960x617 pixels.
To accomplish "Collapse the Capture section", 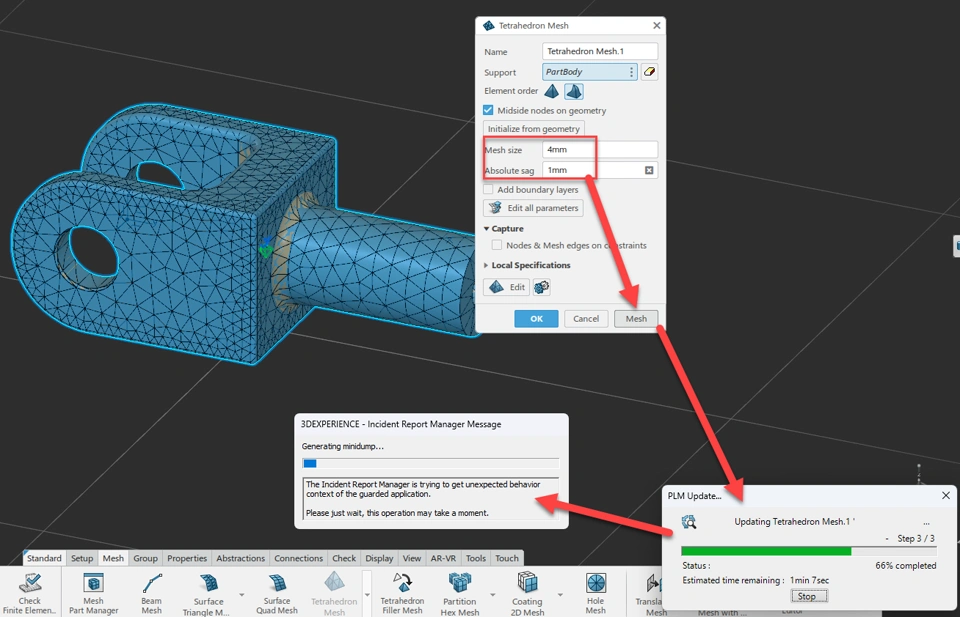I will (x=487, y=228).
